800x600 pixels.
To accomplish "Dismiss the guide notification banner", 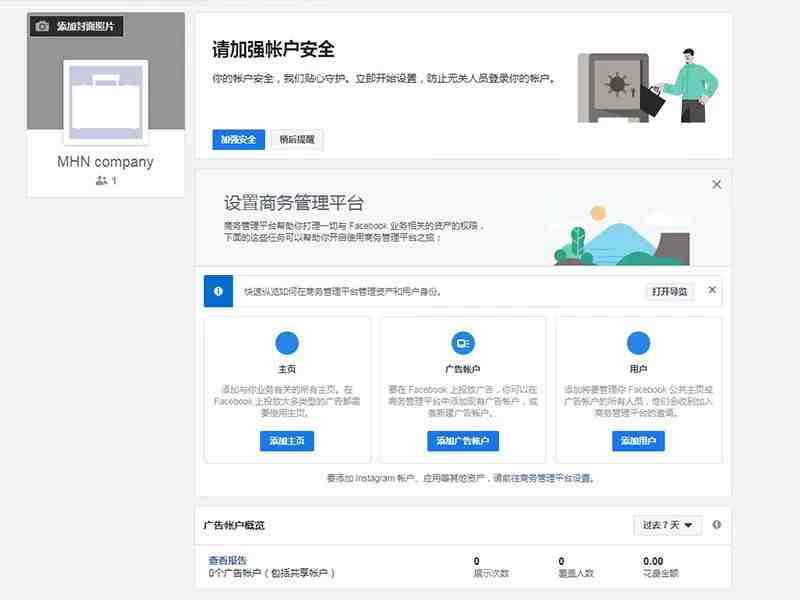I will [x=712, y=290].
